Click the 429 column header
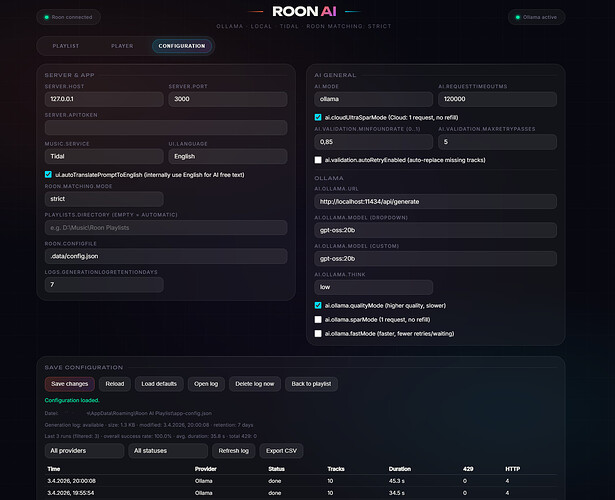The image size is (615, 500). click(x=468, y=469)
